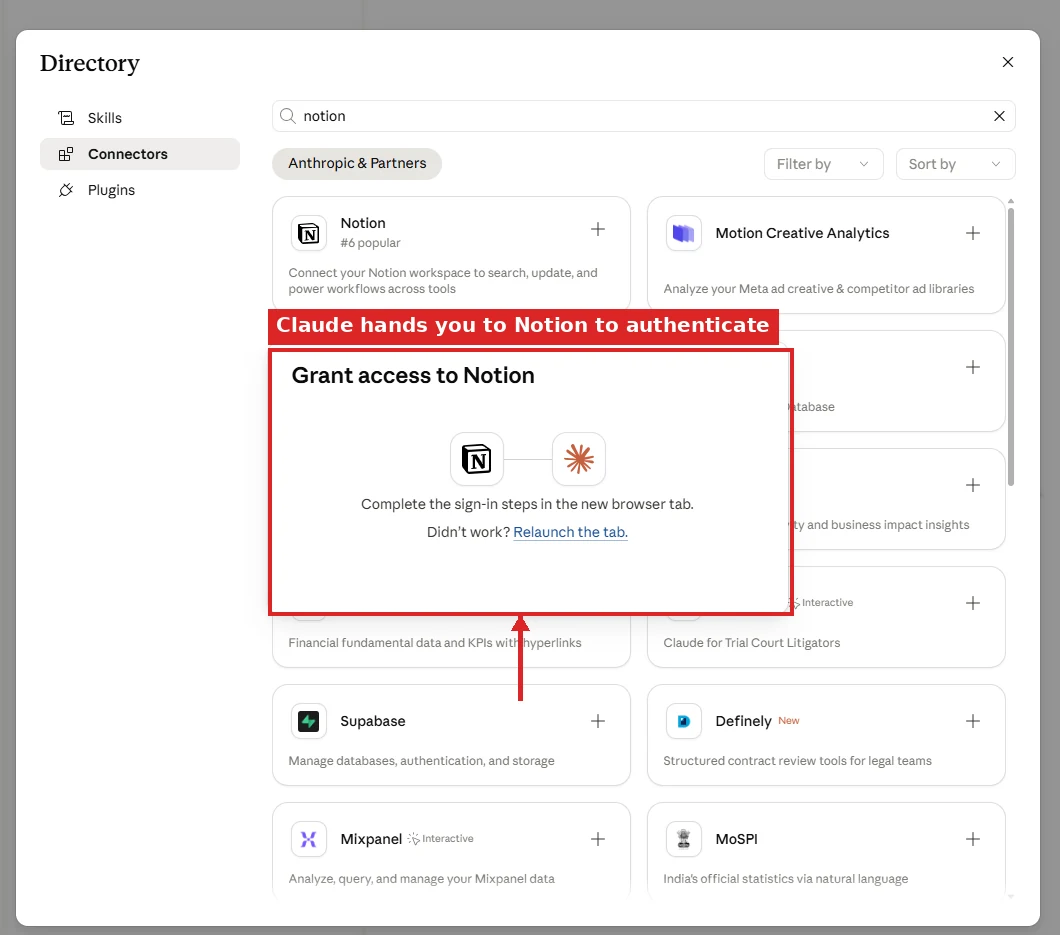Add the connector ending in 'tabase'
Viewport: 1060px width, 935px height.
972,367
